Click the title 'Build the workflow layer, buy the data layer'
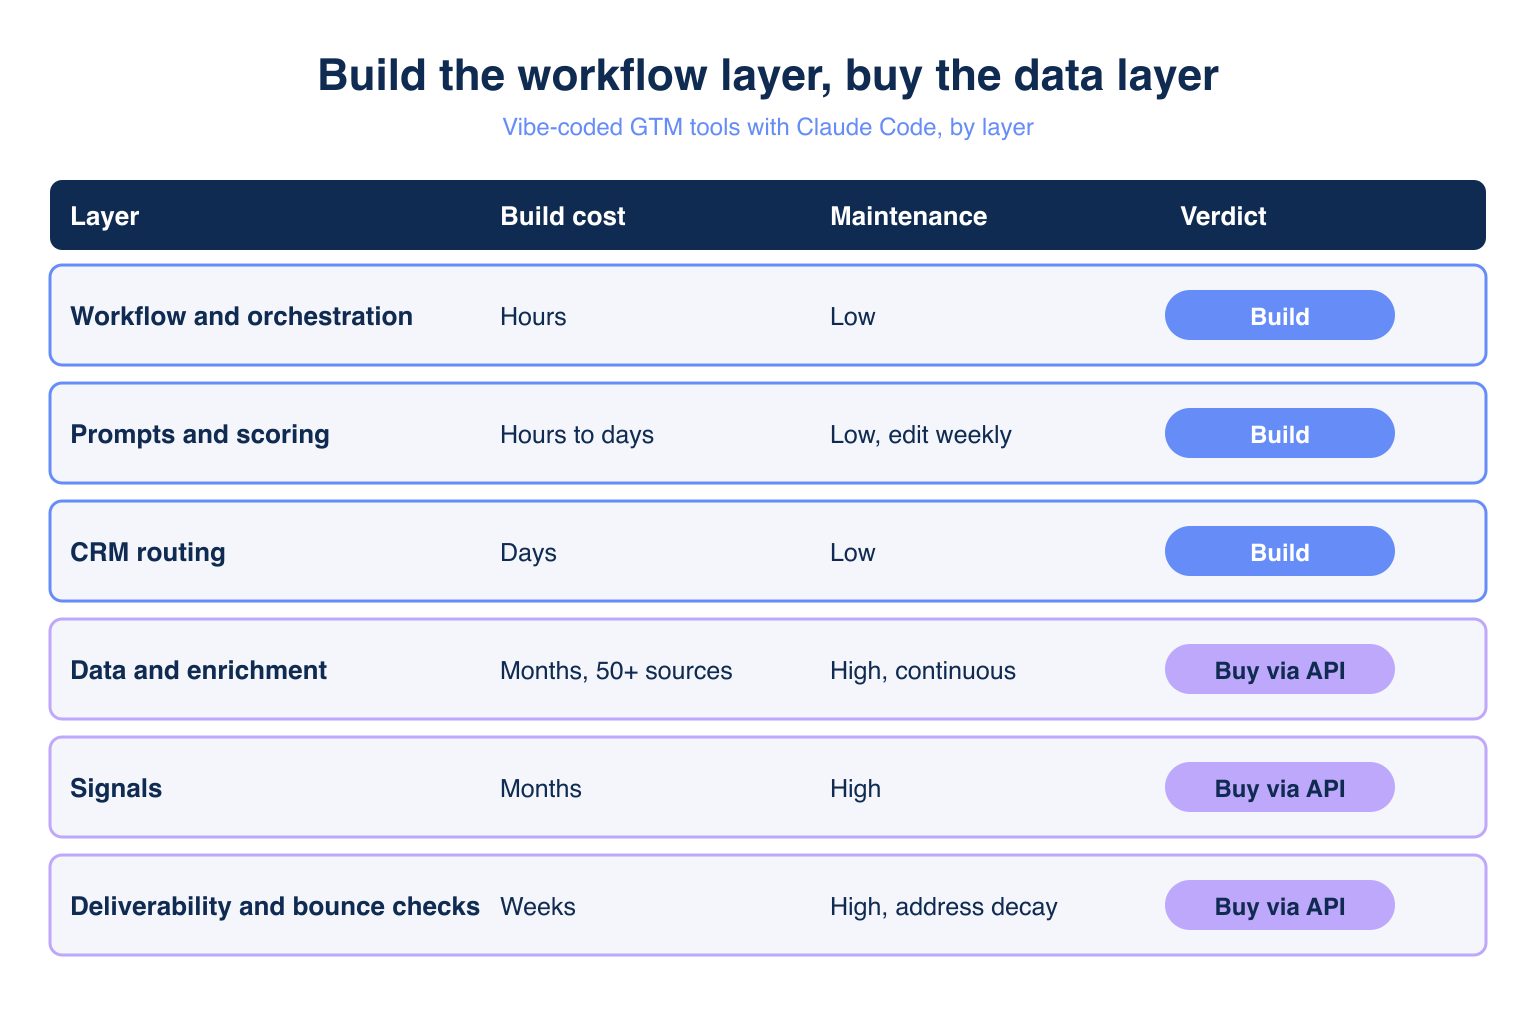This screenshot has height=1024, width=1536. [768, 76]
